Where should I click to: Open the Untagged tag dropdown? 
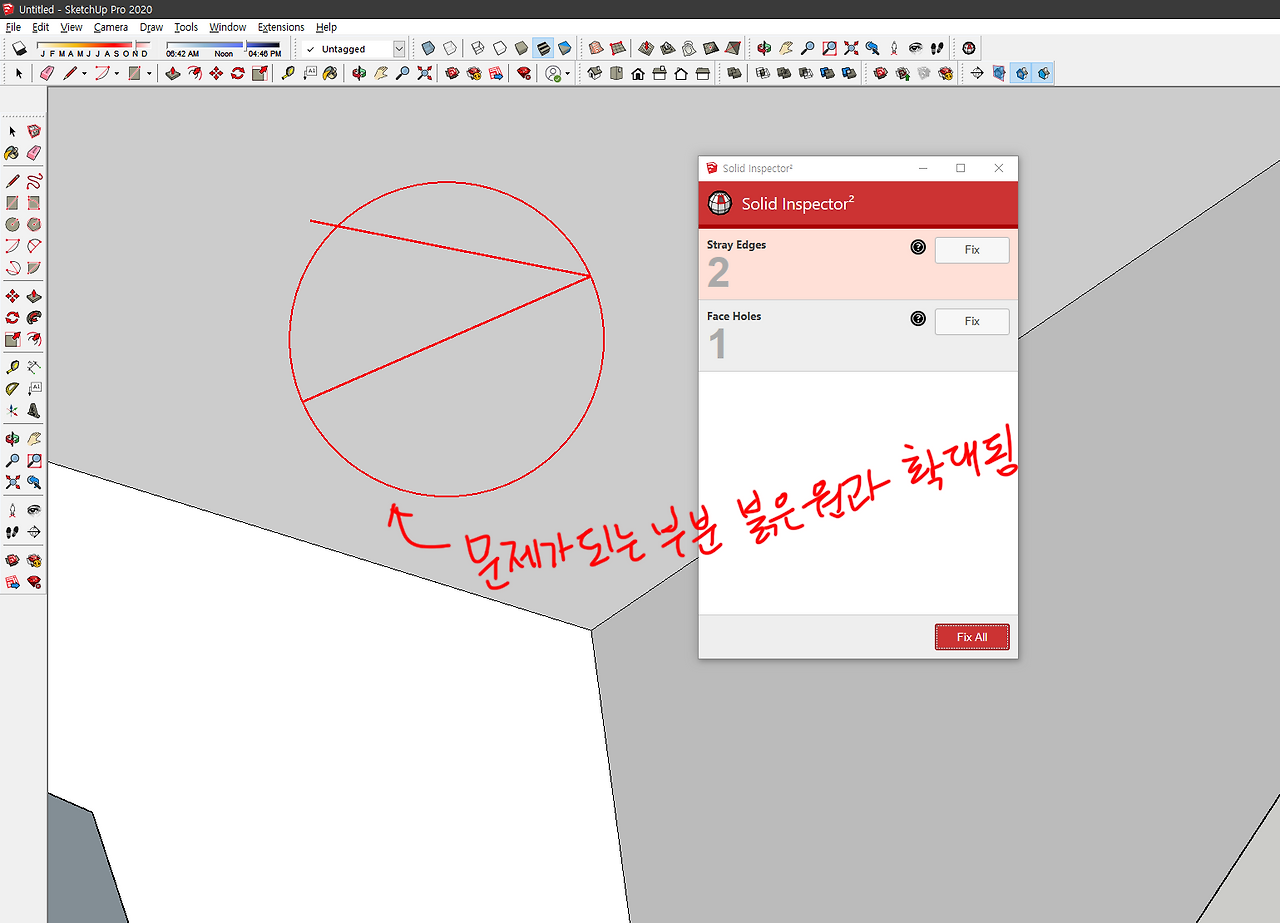[x=399, y=48]
